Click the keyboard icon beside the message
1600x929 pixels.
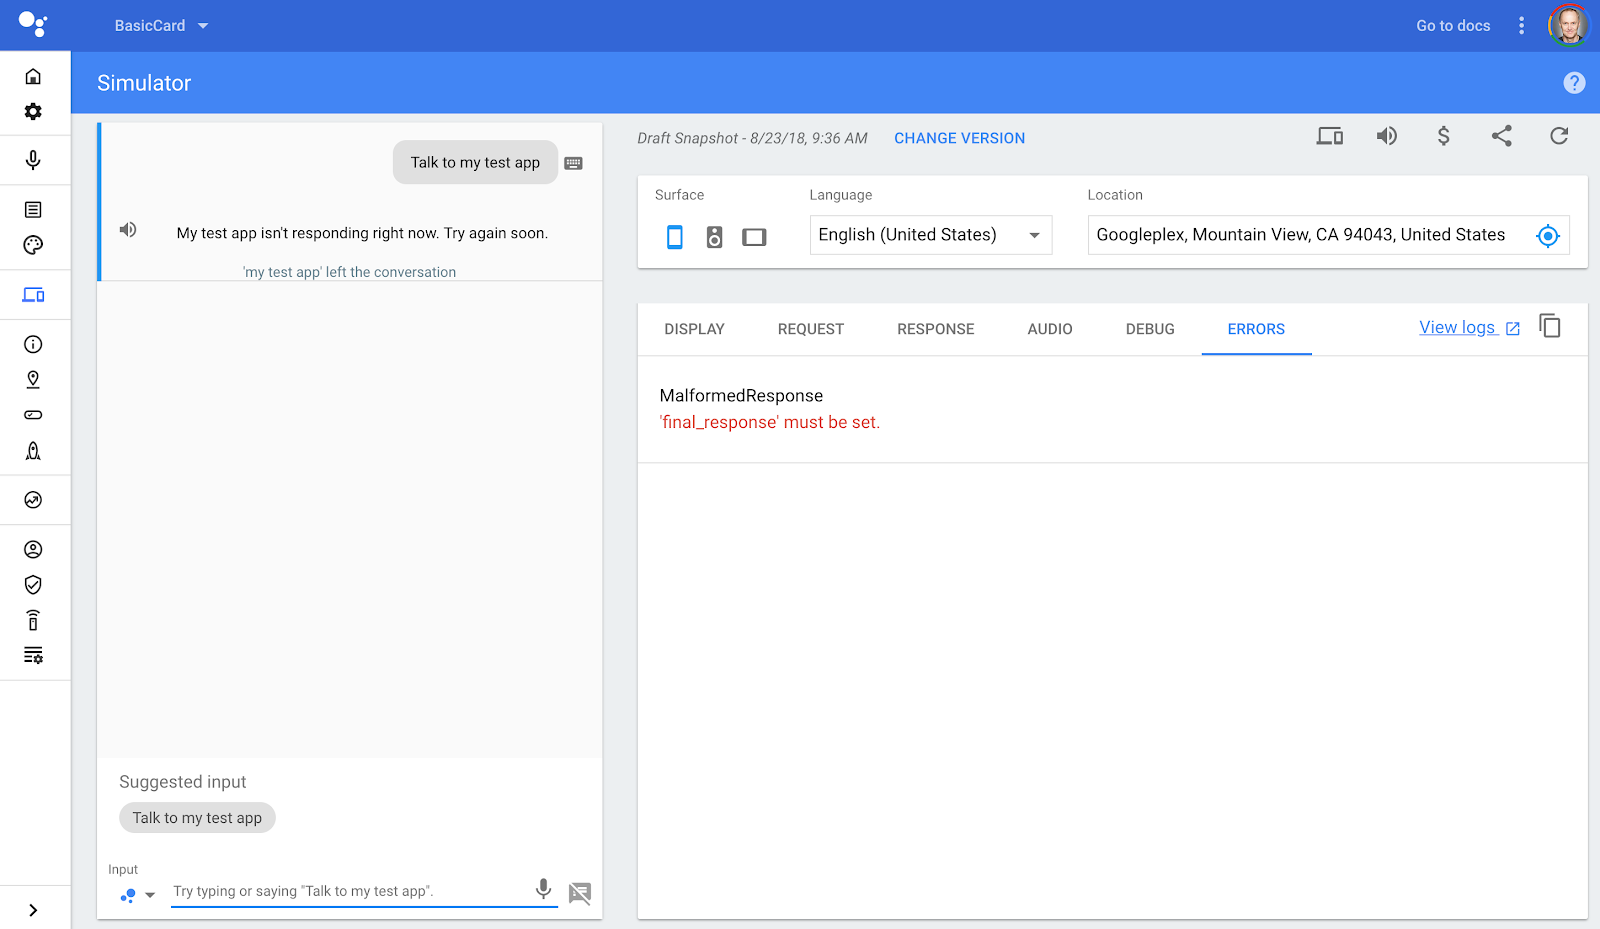coord(573,163)
